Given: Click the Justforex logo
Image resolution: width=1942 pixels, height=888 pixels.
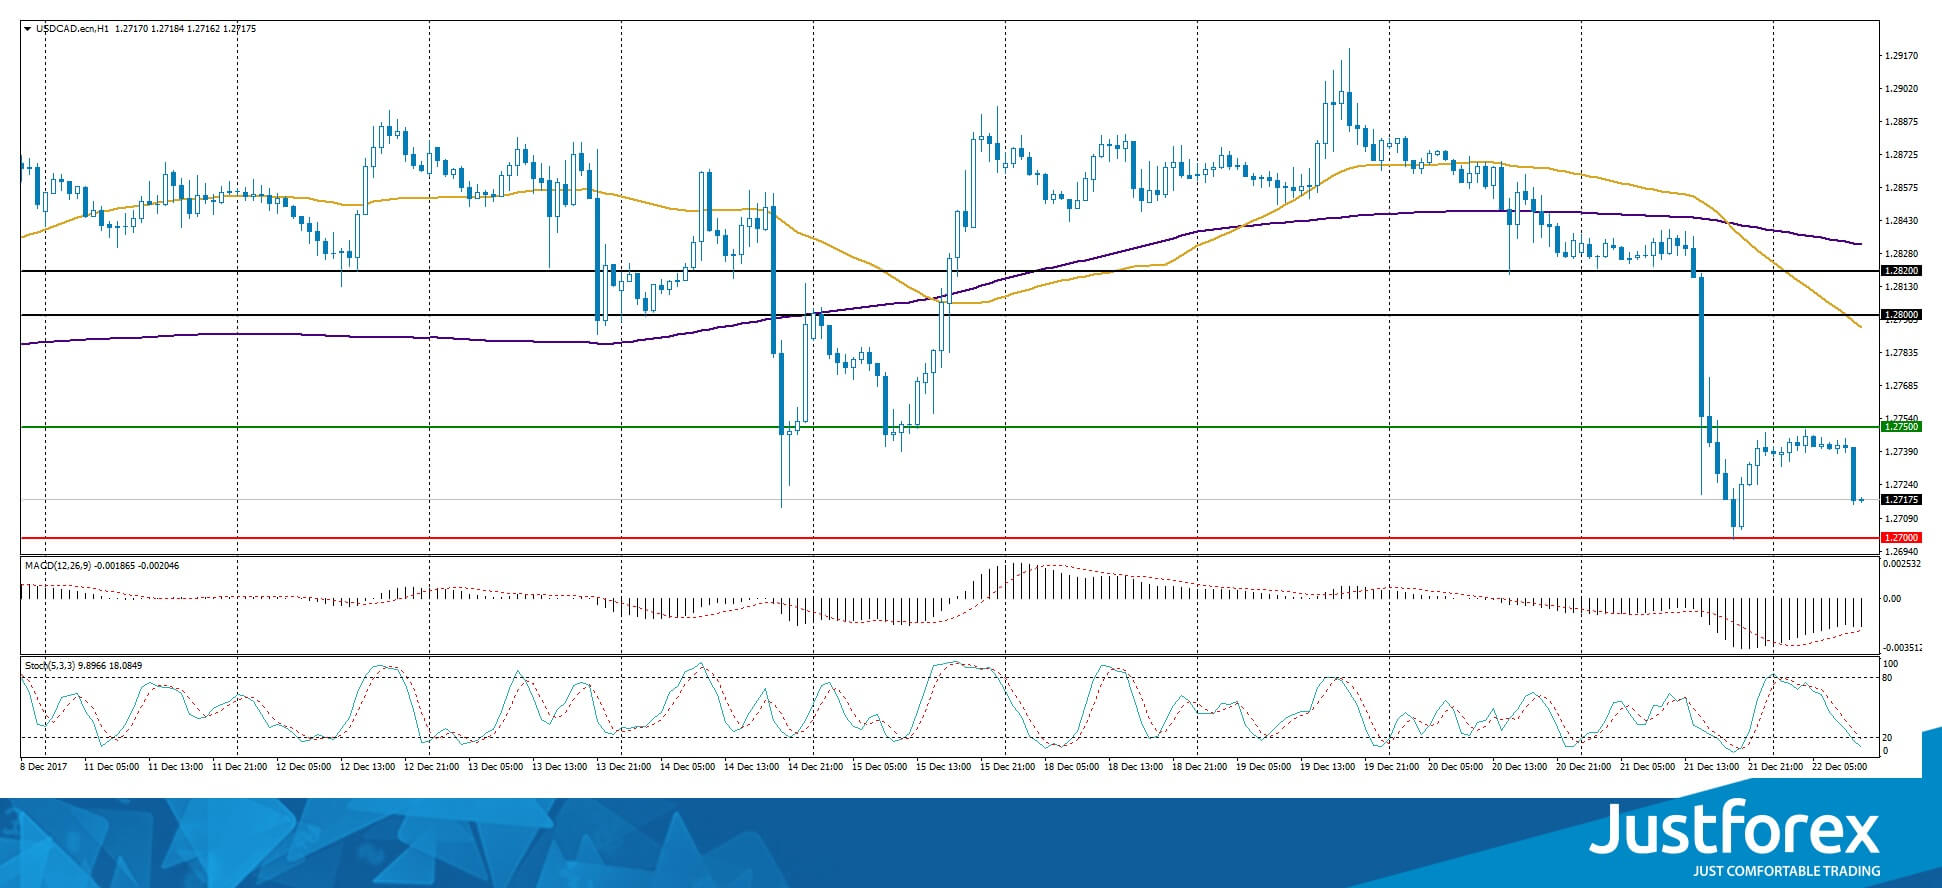Looking at the screenshot, I should [1735, 838].
